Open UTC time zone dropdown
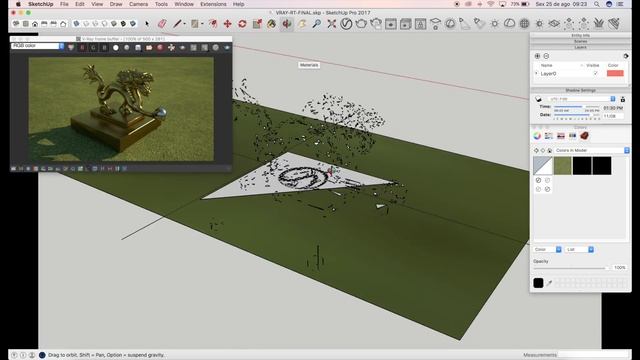Viewport: 640px width, 360px height. click(581, 99)
